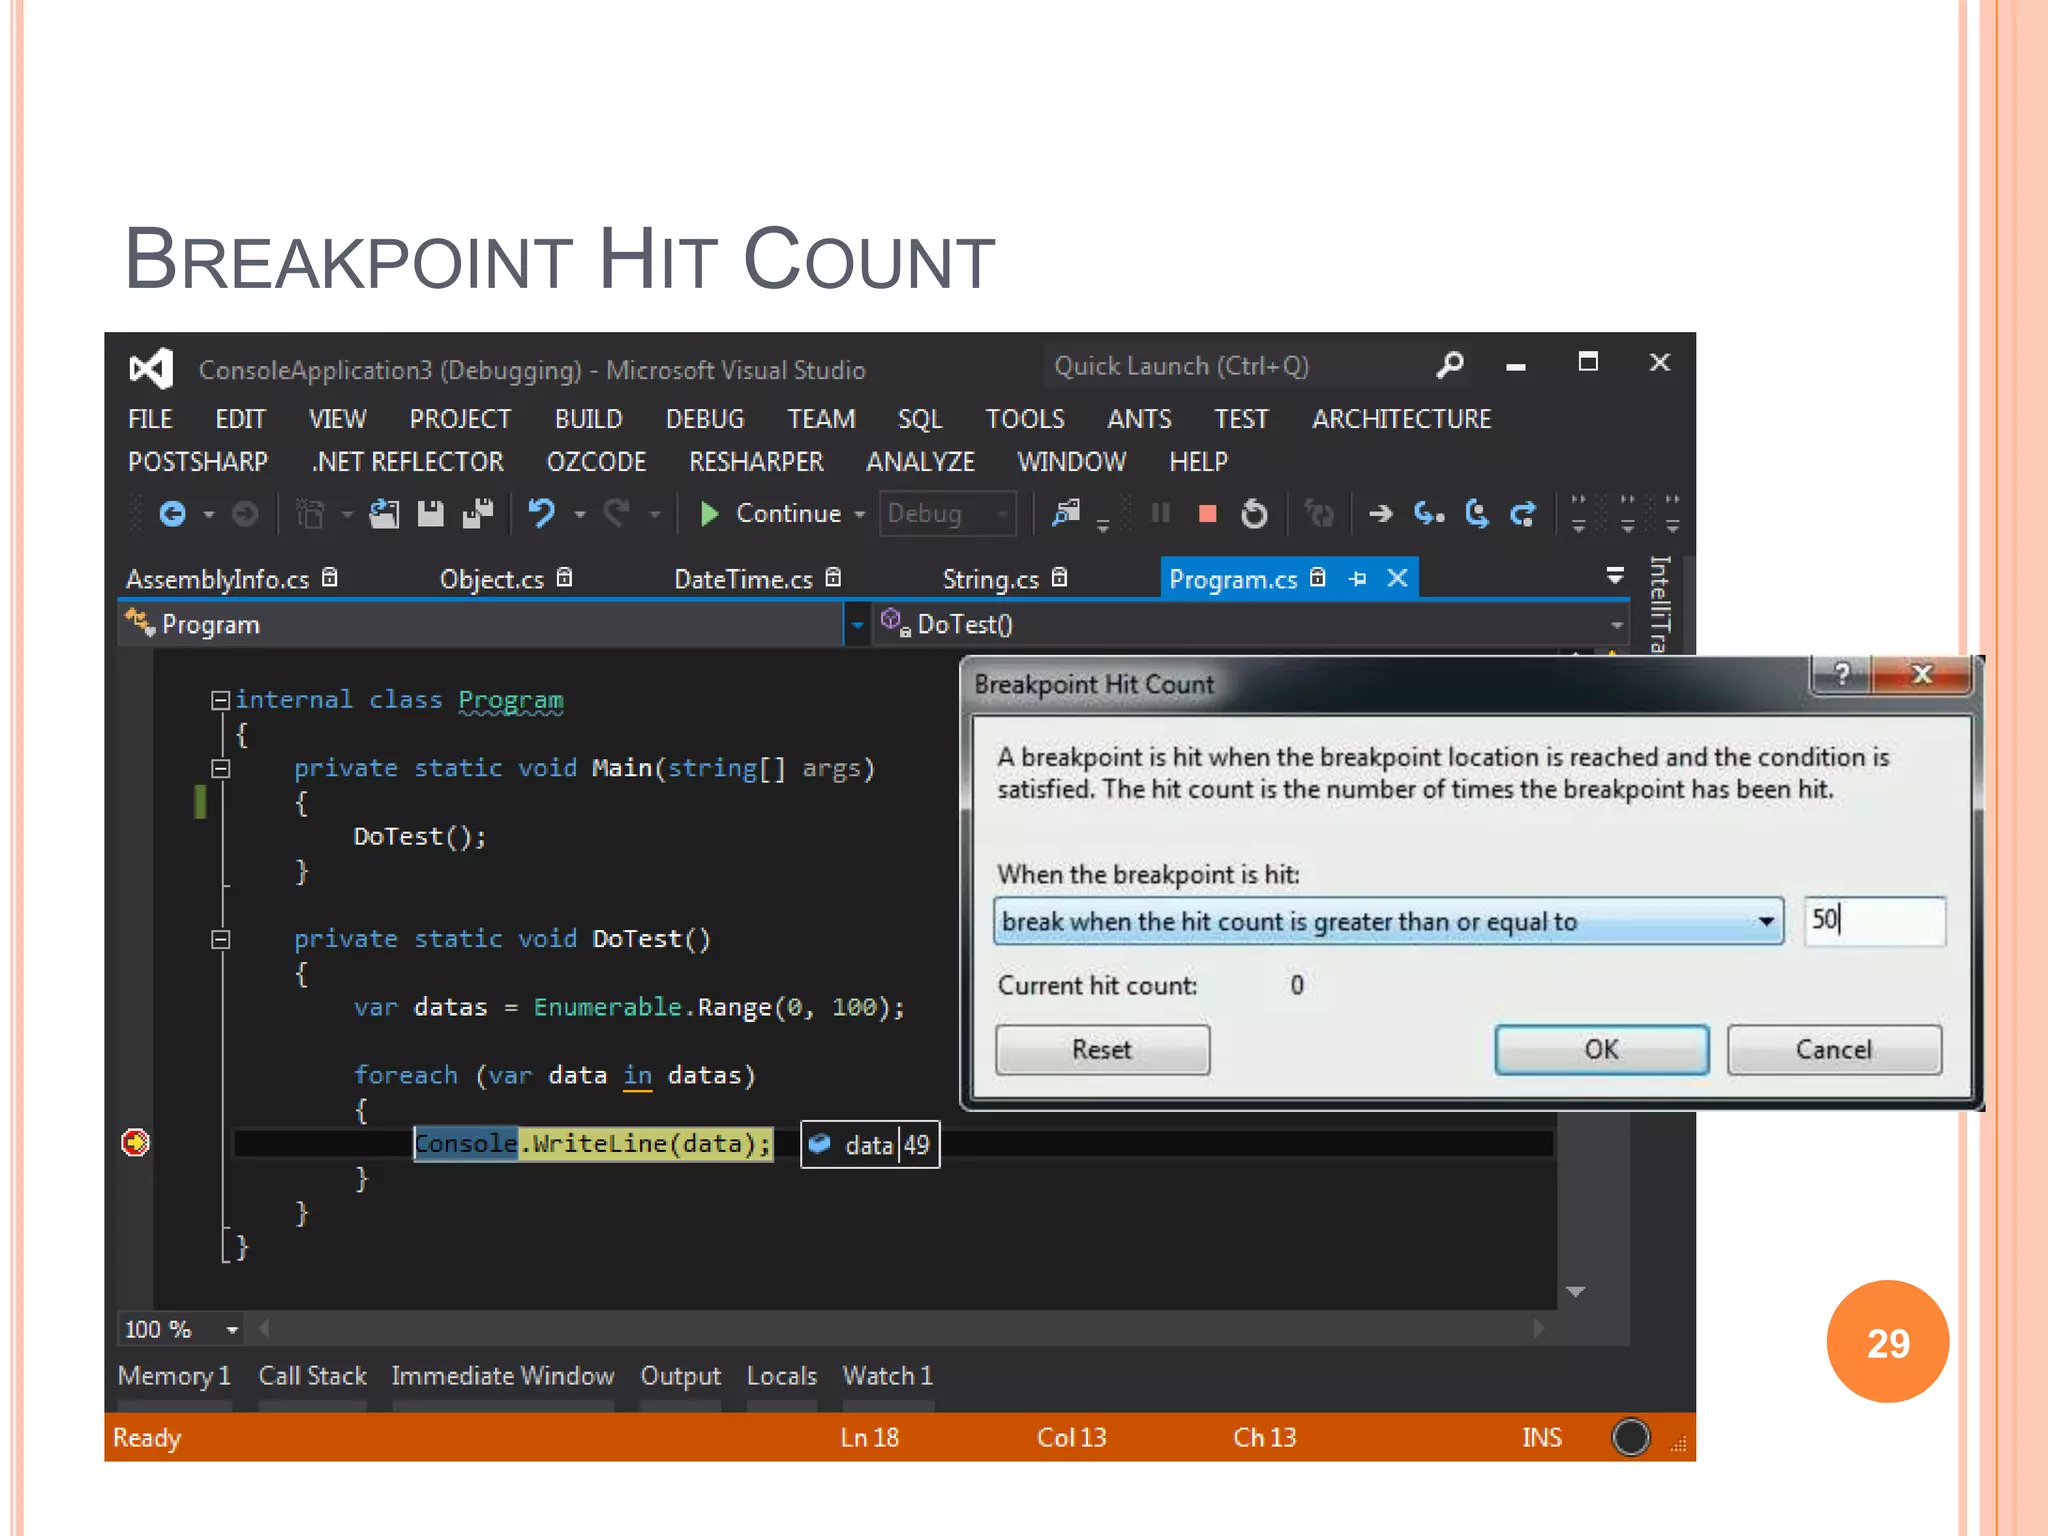2048x1536 pixels.
Task: Collapse the DoTest method region
Action: point(221,939)
